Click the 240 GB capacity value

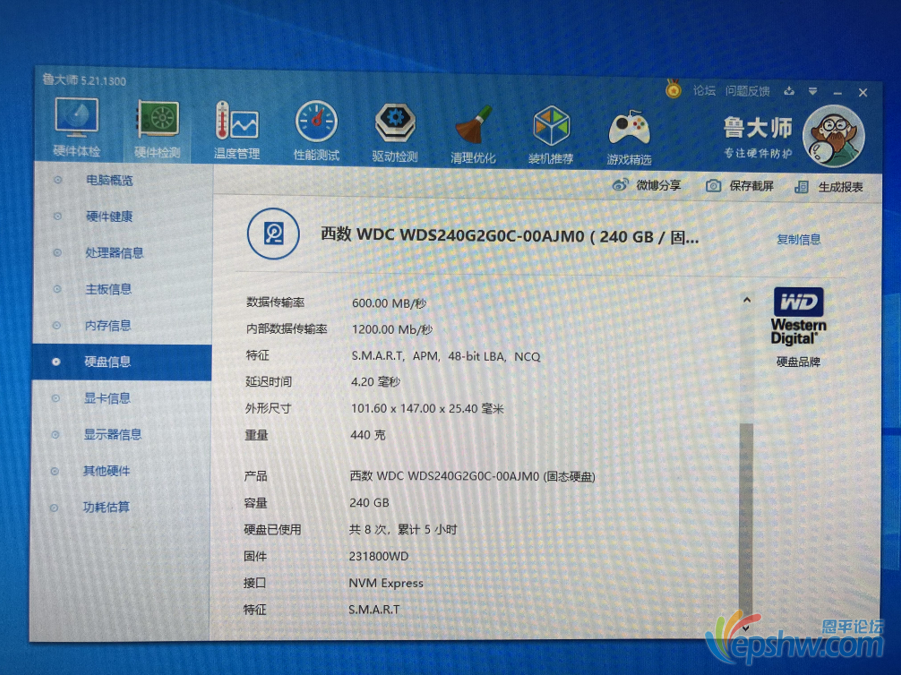(369, 503)
